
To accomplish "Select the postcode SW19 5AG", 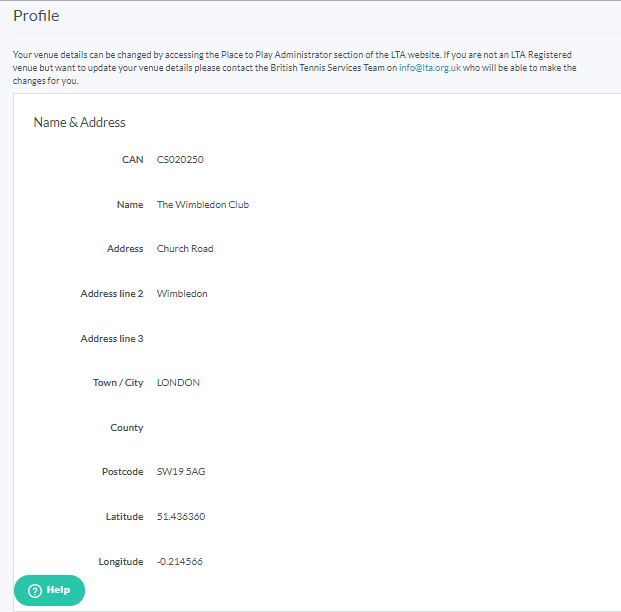I will click(x=181, y=472).
